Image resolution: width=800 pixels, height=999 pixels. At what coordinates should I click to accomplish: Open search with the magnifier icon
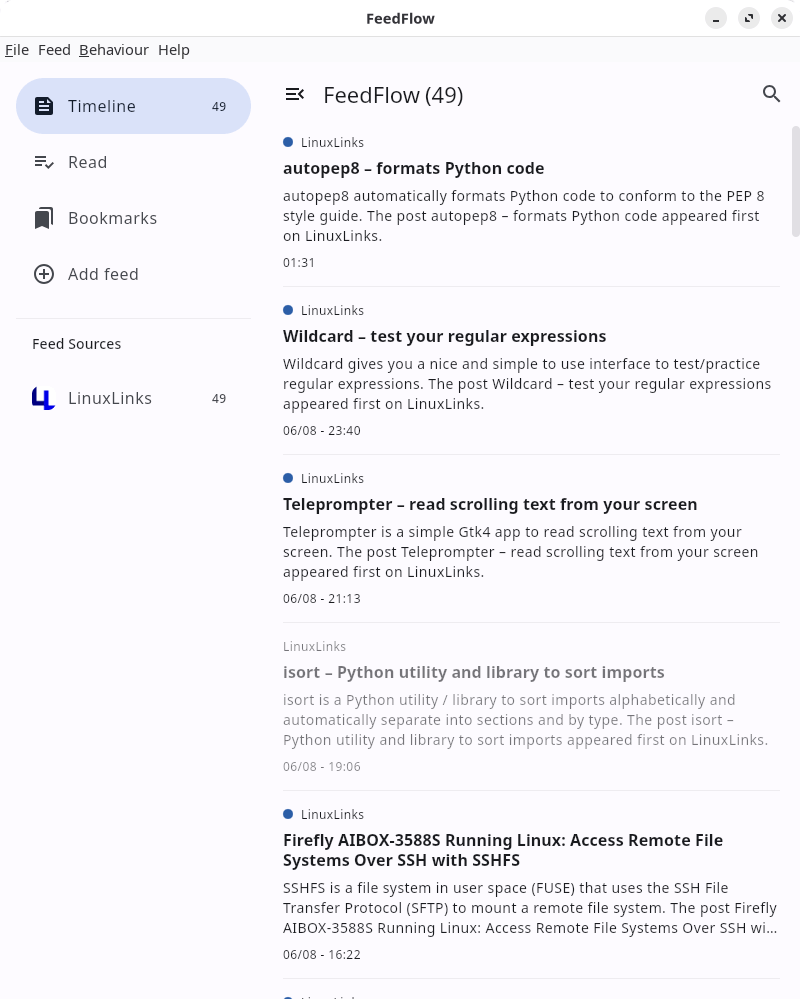pos(771,94)
